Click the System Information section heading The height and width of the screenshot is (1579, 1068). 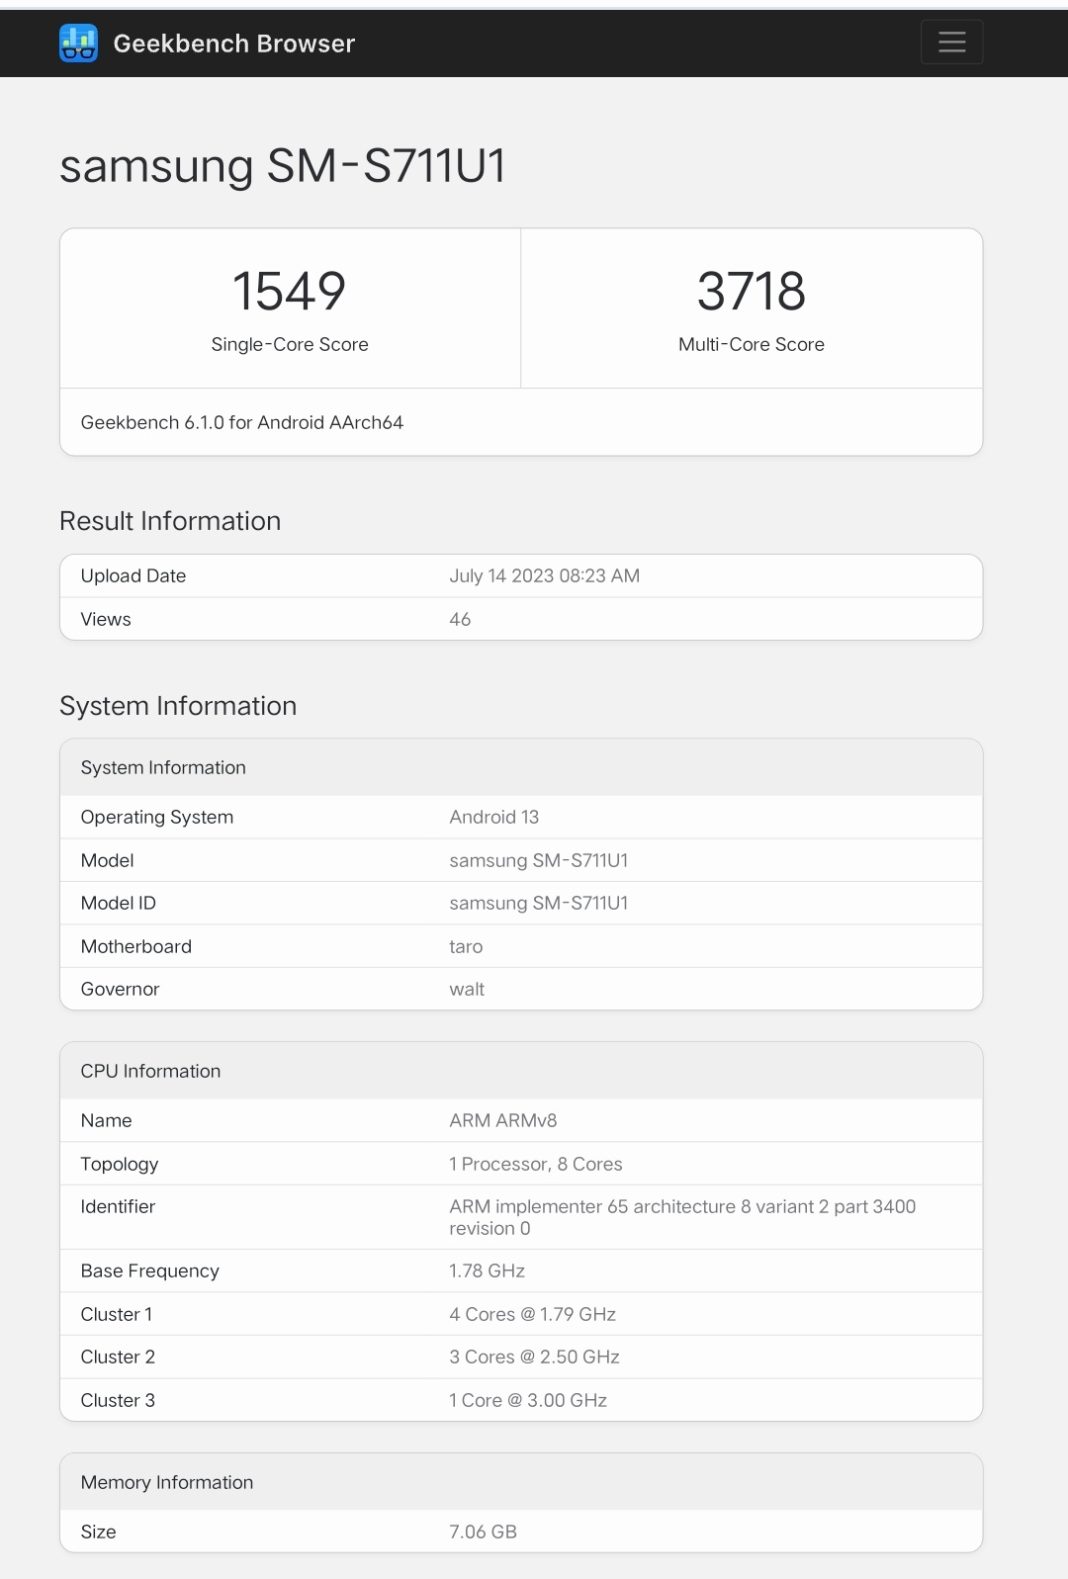[x=178, y=706]
